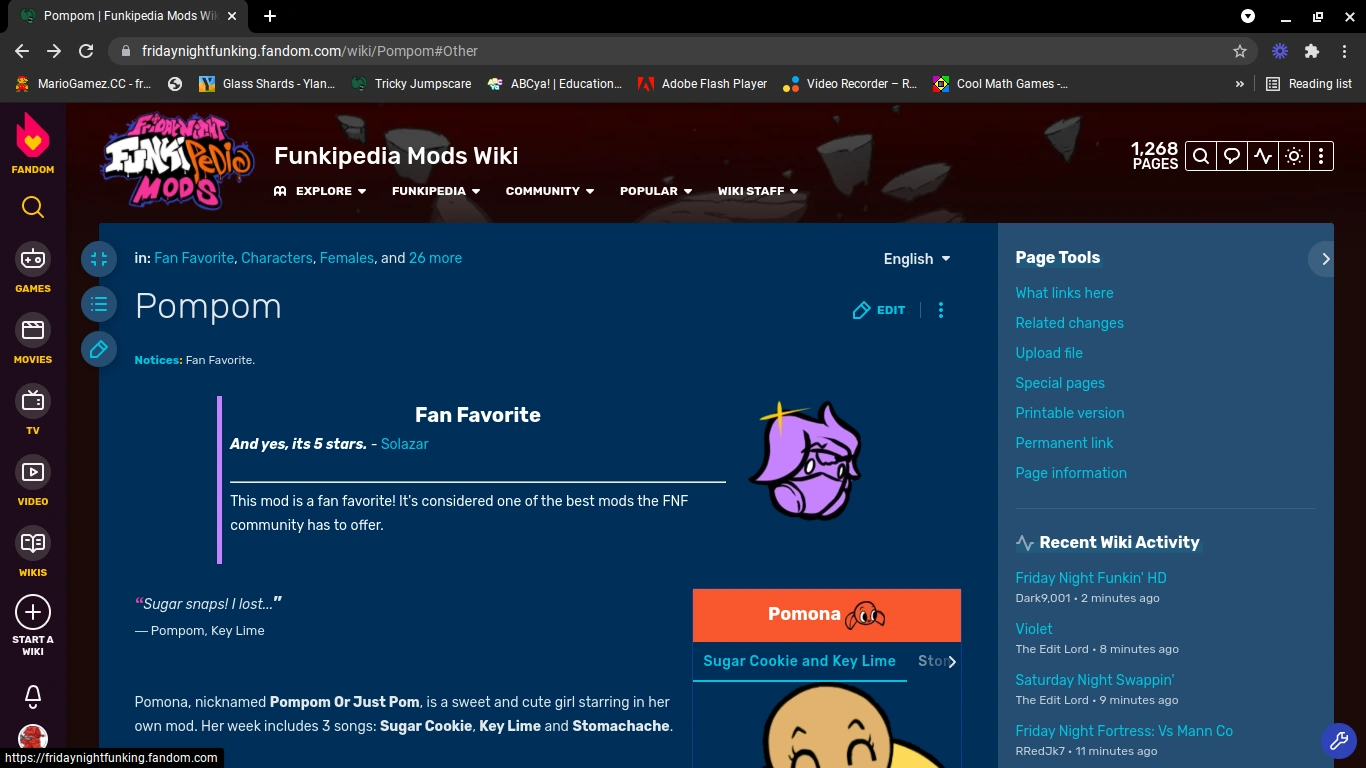Open the Video Recorder bookmark
Viewport: 1366px width, 768px height.
pyautogui.click(x=850, y=84)
